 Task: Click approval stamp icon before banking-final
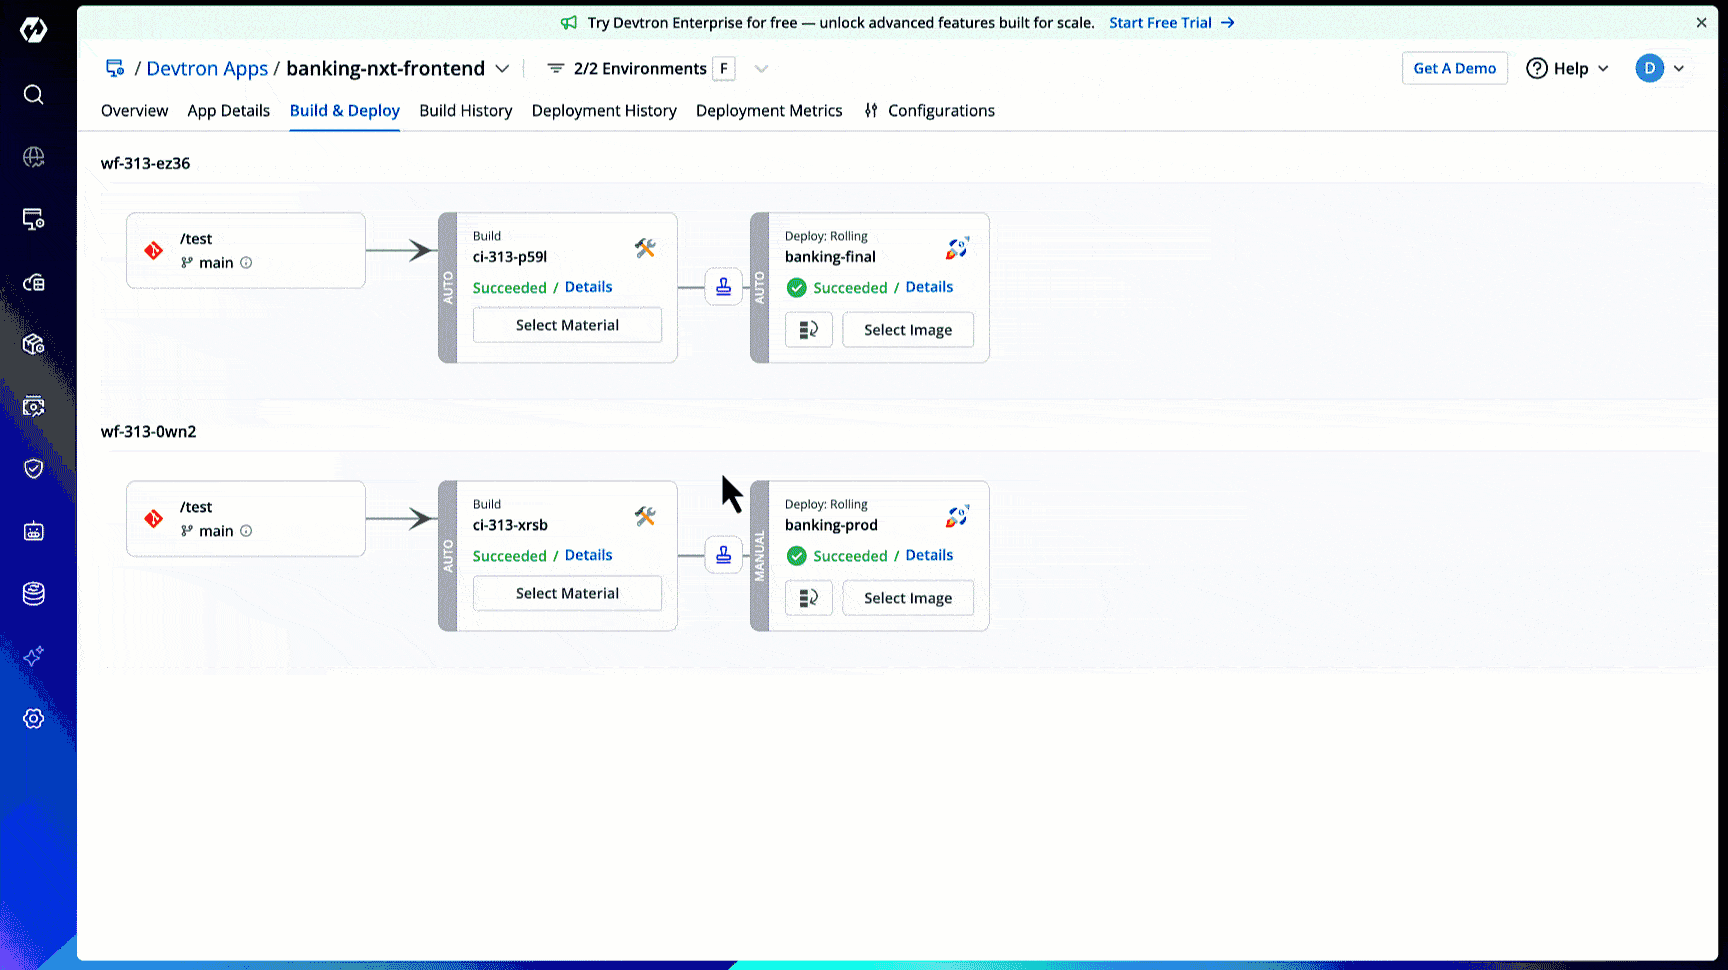tap(723, 288)
